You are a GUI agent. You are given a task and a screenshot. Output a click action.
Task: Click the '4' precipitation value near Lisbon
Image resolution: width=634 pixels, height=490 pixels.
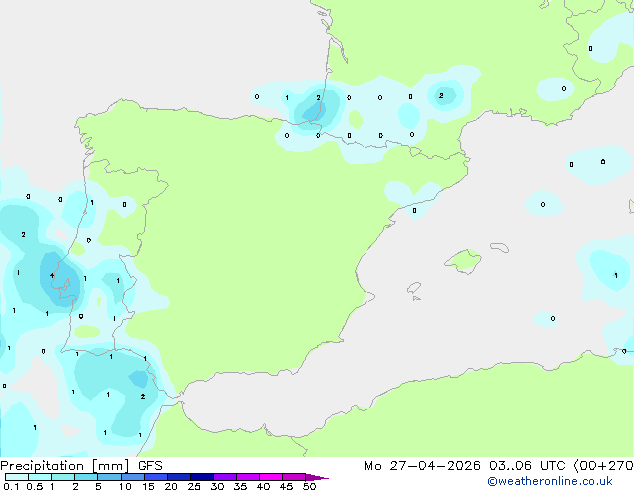[52, 276]
